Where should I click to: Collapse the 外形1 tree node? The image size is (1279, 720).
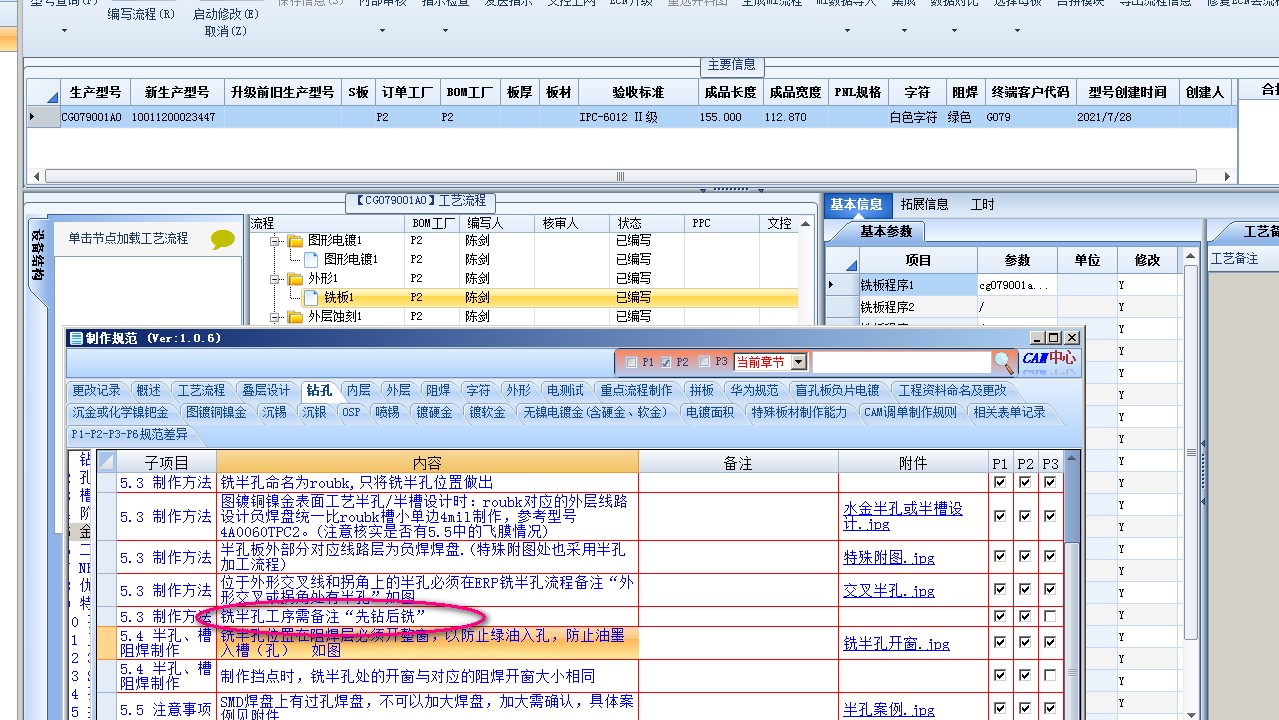(275, 278)
